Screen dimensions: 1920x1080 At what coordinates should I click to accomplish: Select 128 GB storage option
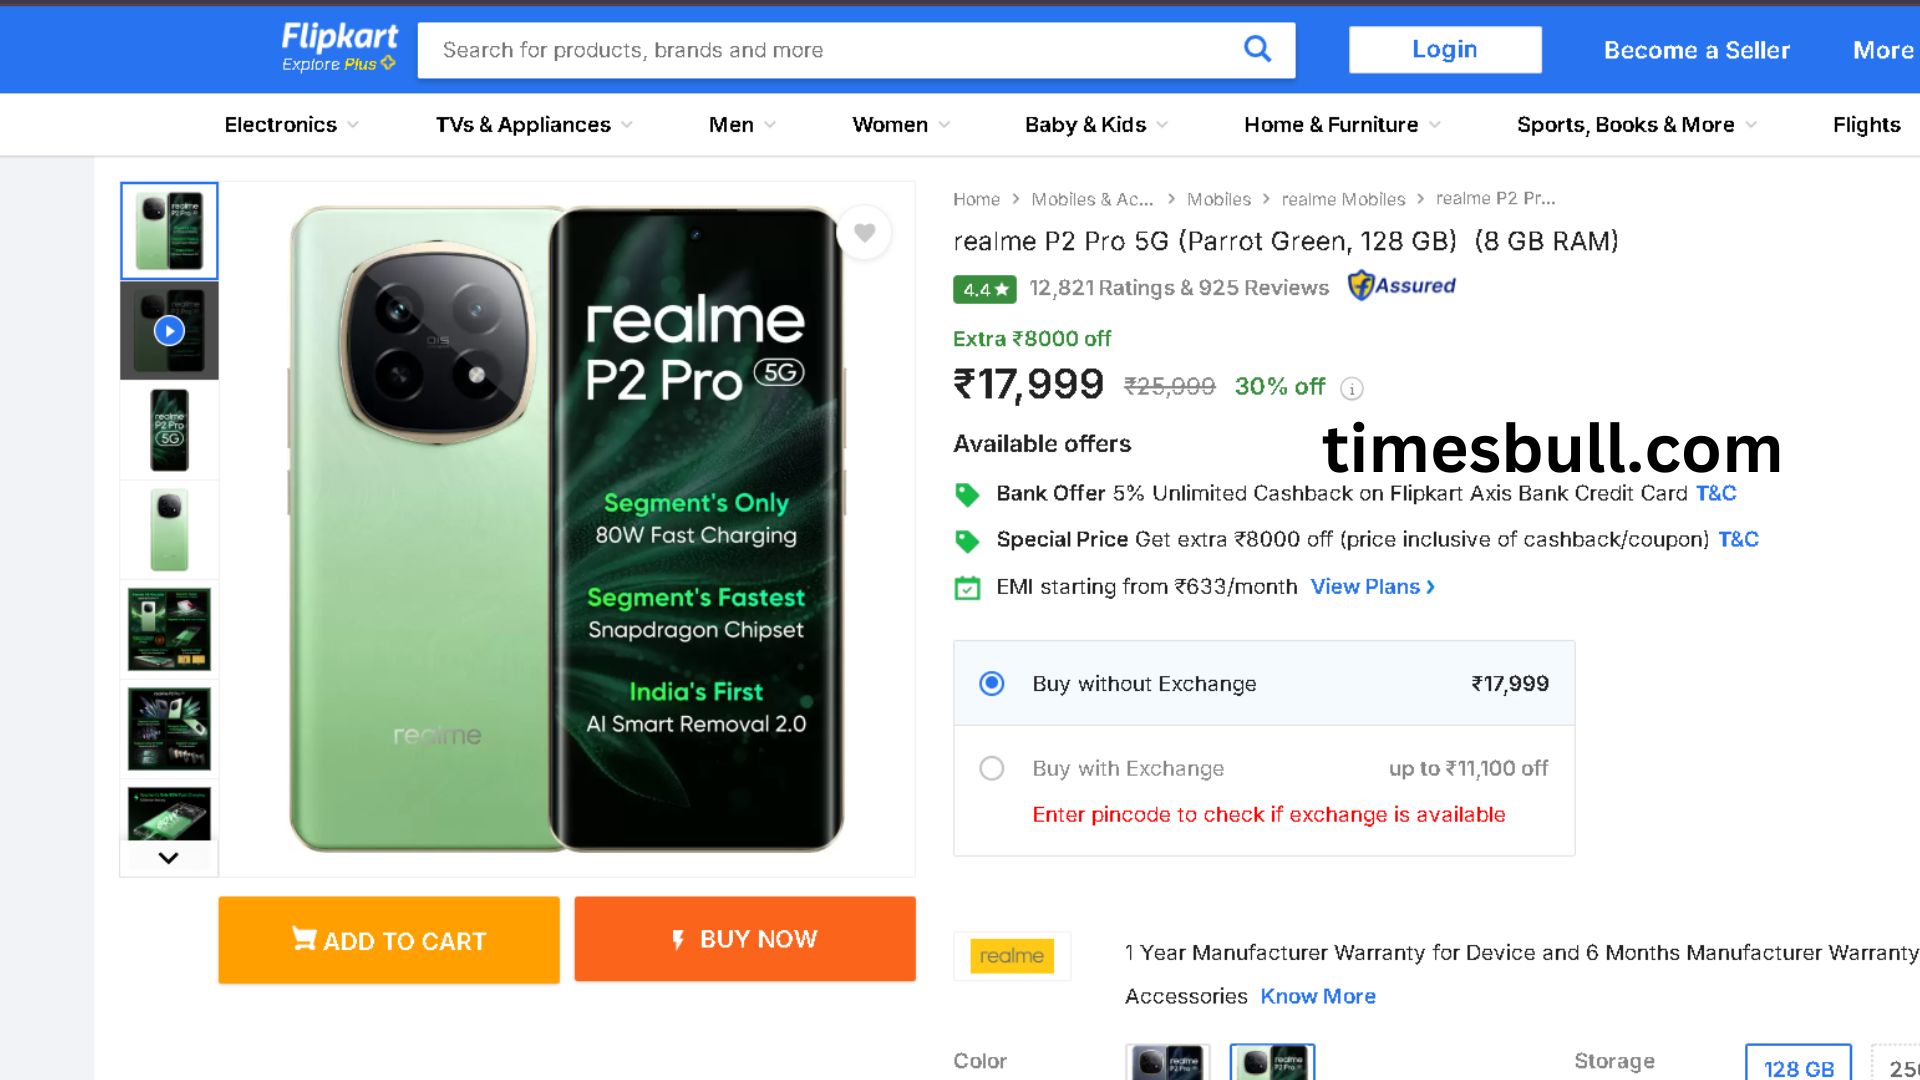click(1798, 1066)
